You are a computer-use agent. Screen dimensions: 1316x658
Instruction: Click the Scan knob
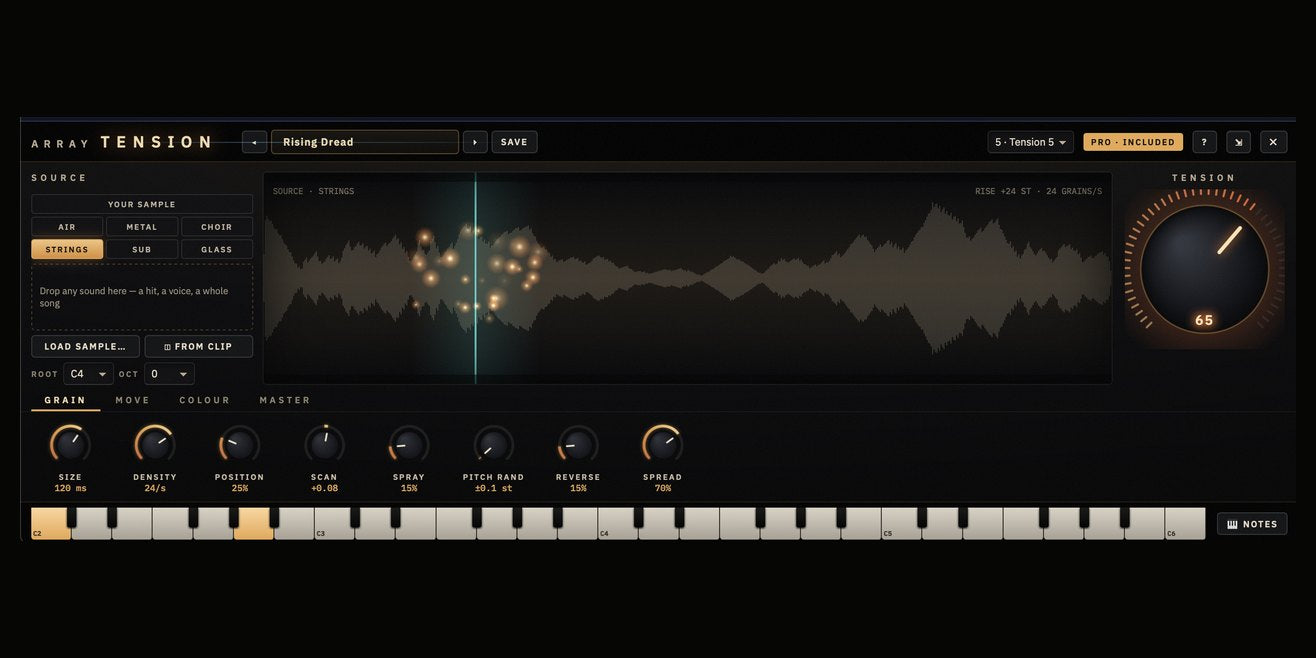324,444
